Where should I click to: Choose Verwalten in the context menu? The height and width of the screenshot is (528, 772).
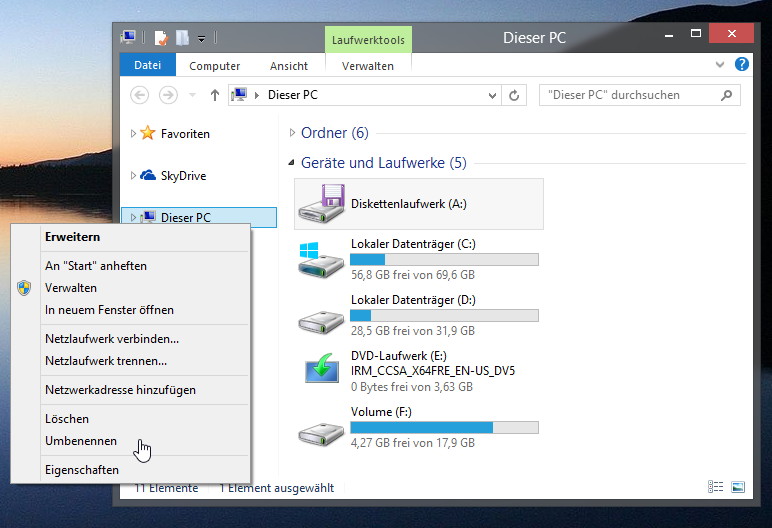[x=130, y=288]
